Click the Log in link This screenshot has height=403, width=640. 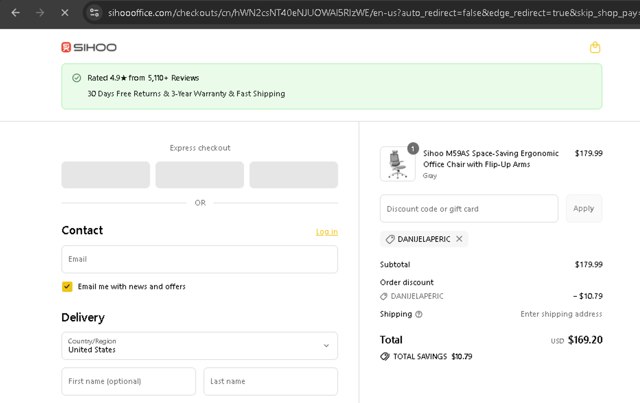[x=327, y=232]
